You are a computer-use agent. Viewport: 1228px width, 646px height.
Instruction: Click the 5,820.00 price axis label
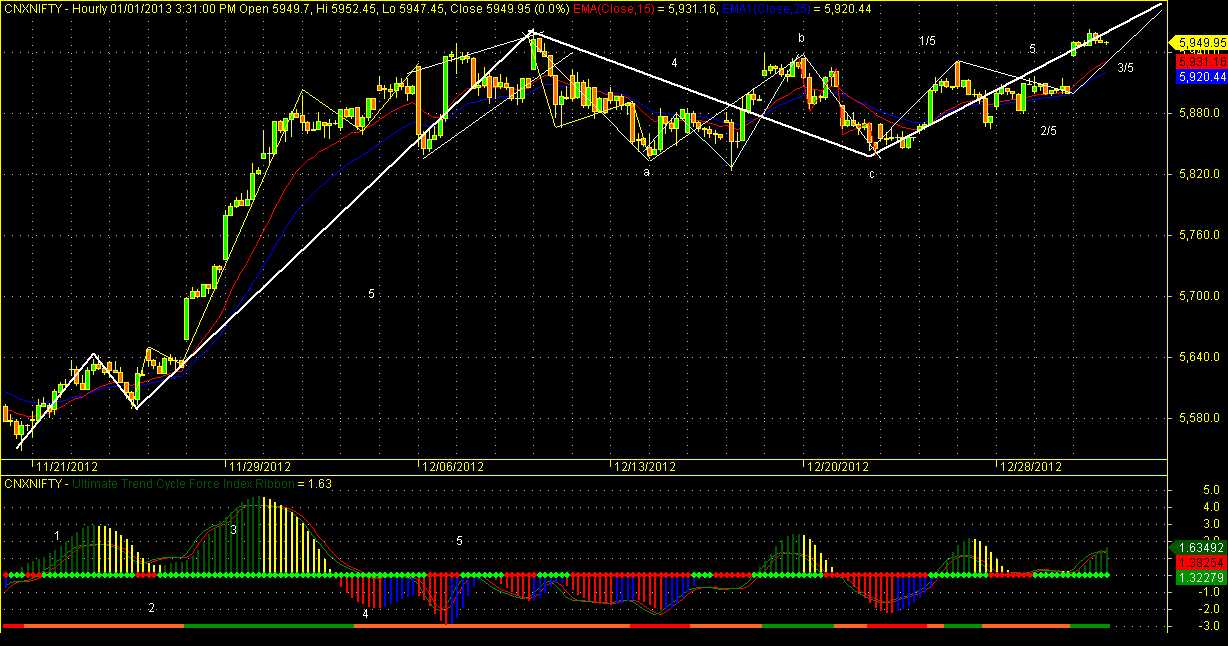tap(1201, 174)
